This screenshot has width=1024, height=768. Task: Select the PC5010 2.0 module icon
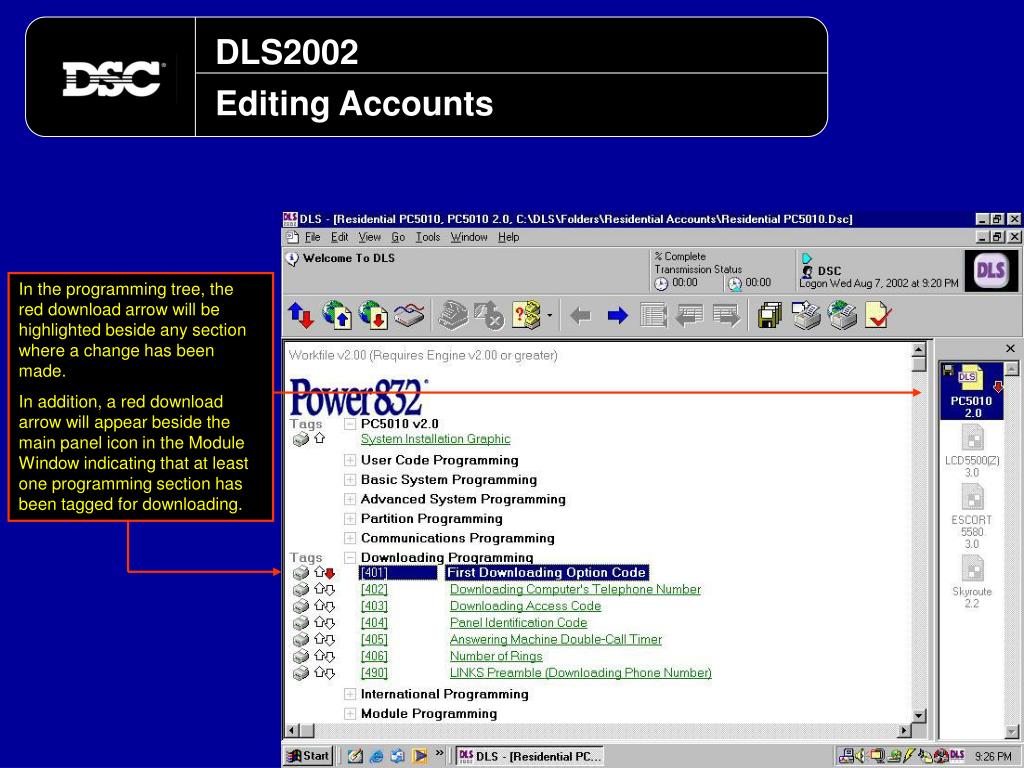[x=972, y=391]
